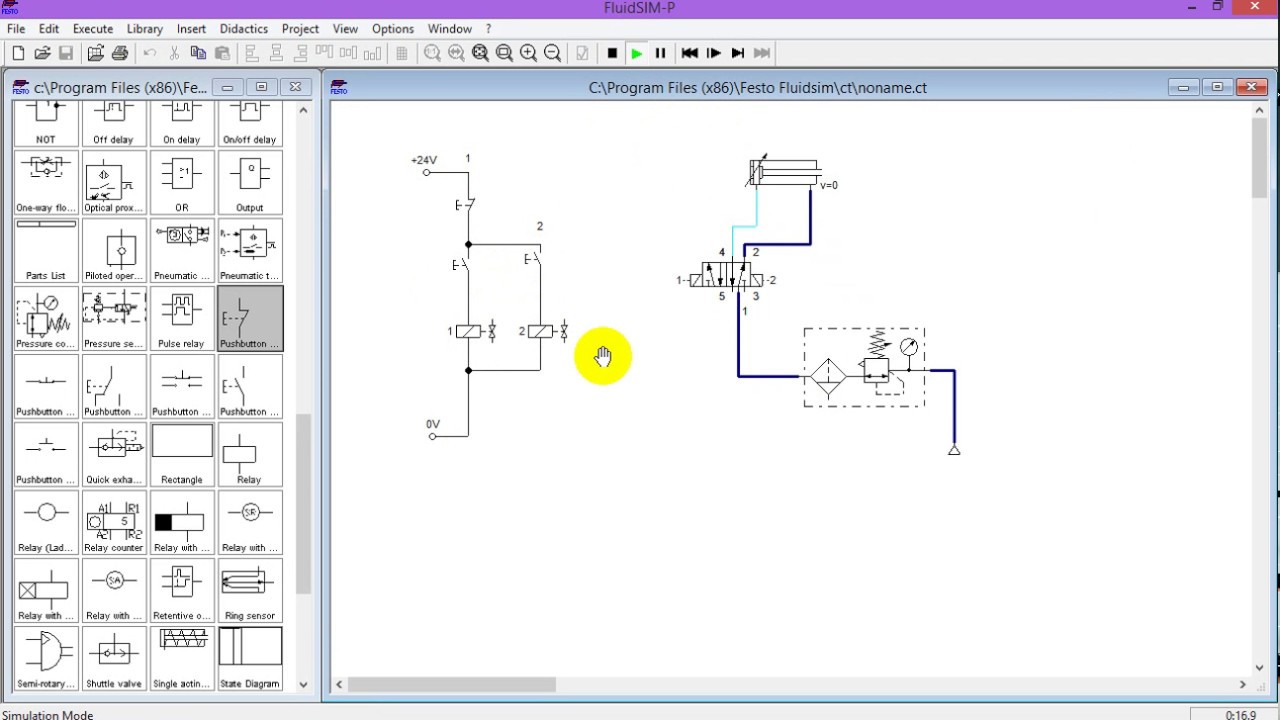Select the State Diagram component
This screenshot has height=720, width=1280.
click(250, 658)
